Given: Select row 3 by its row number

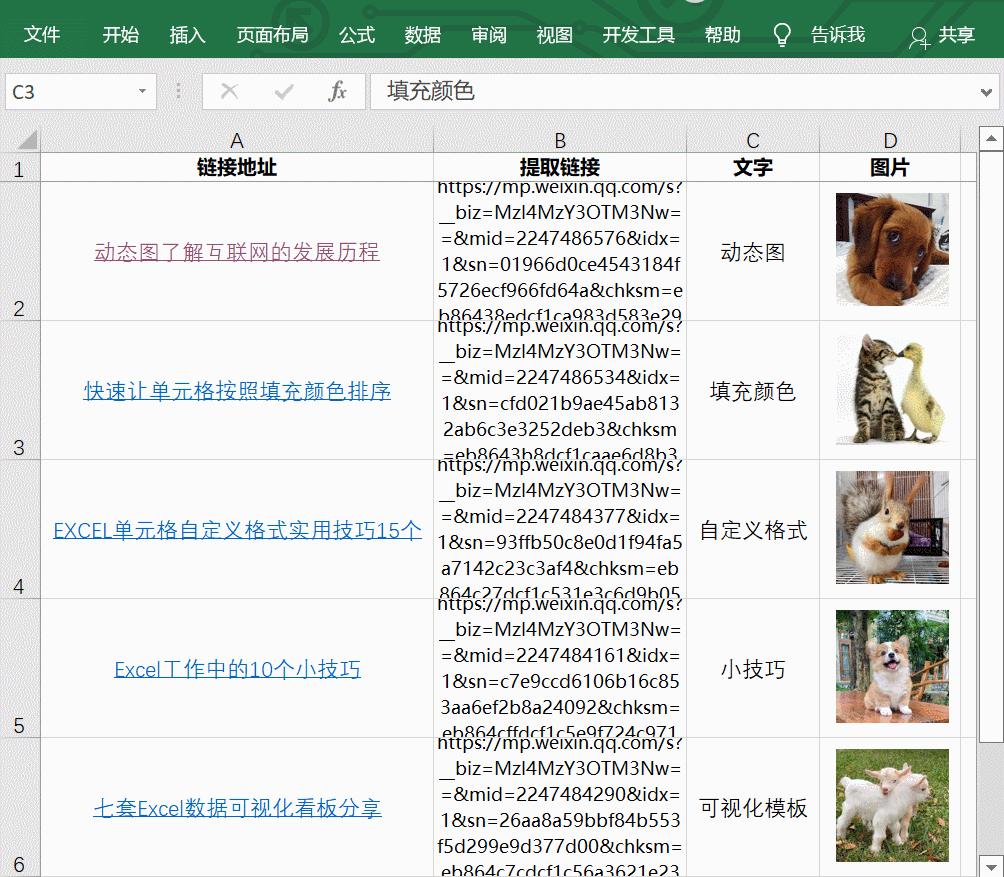Looking at the screenshot, I should pyautogui.click(x=19, y=448).
